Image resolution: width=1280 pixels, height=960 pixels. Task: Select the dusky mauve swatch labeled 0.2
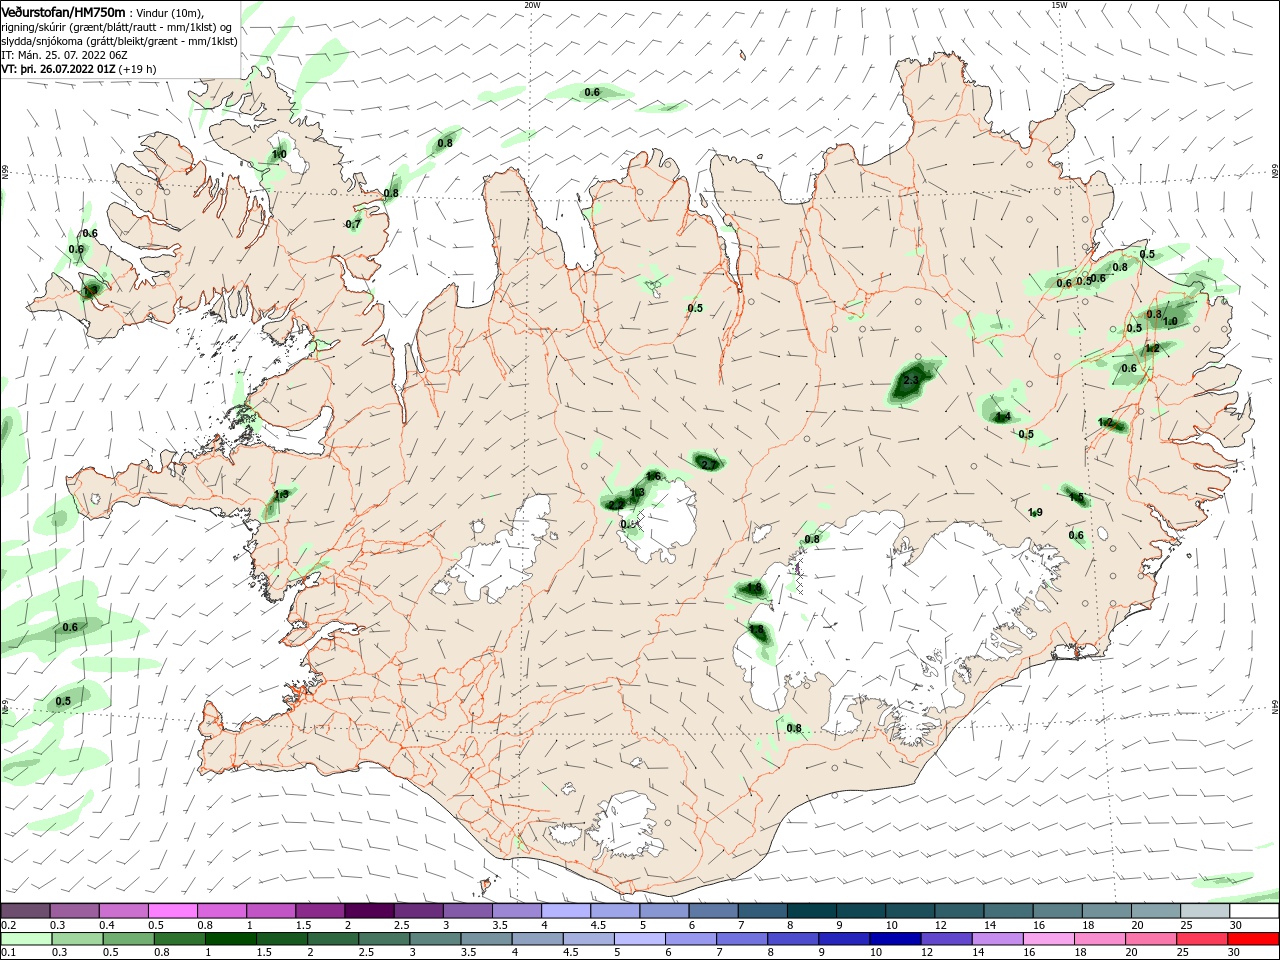click(x=25, y=911)
